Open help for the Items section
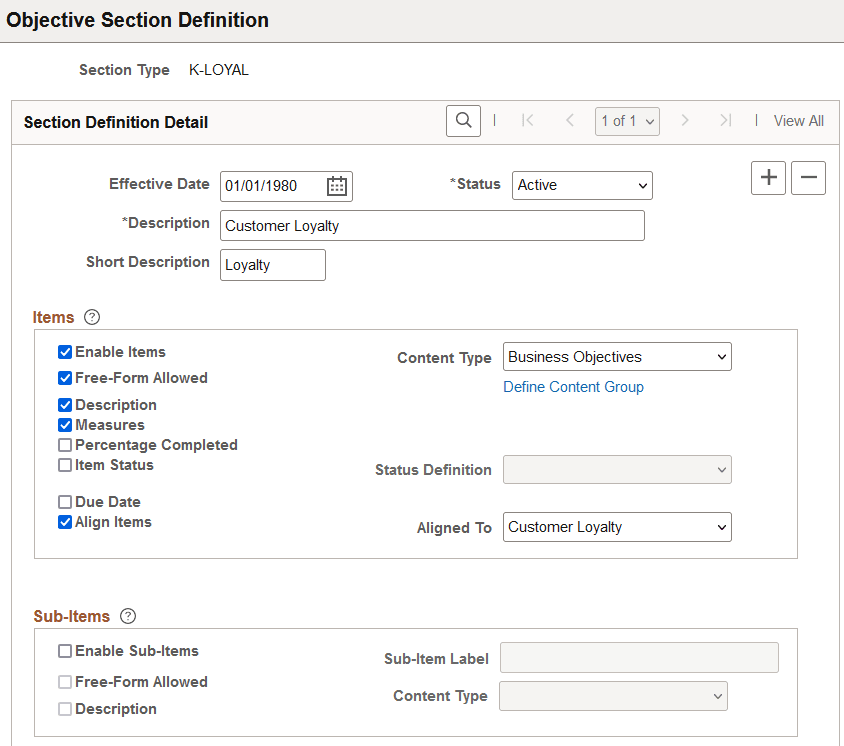Viewport: 844px width, 746px height. (91, 317)
